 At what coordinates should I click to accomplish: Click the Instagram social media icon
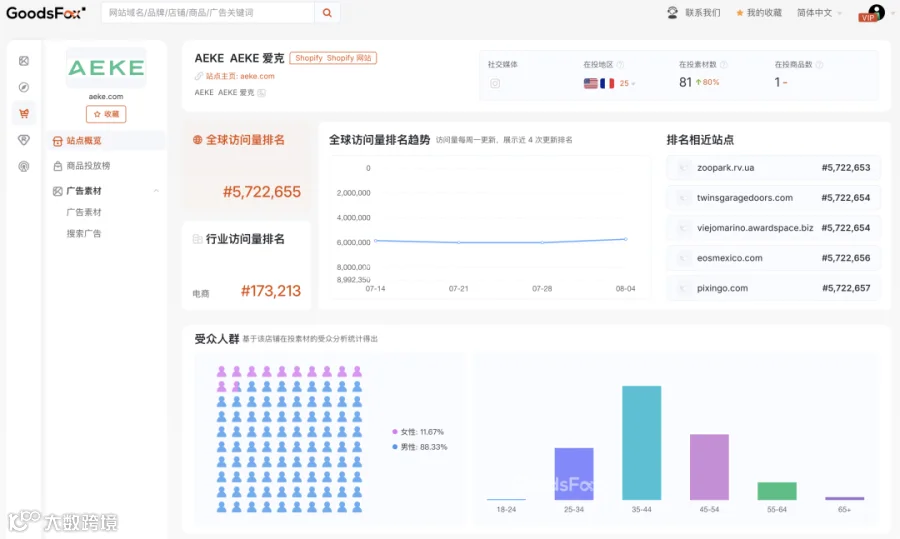495,83
